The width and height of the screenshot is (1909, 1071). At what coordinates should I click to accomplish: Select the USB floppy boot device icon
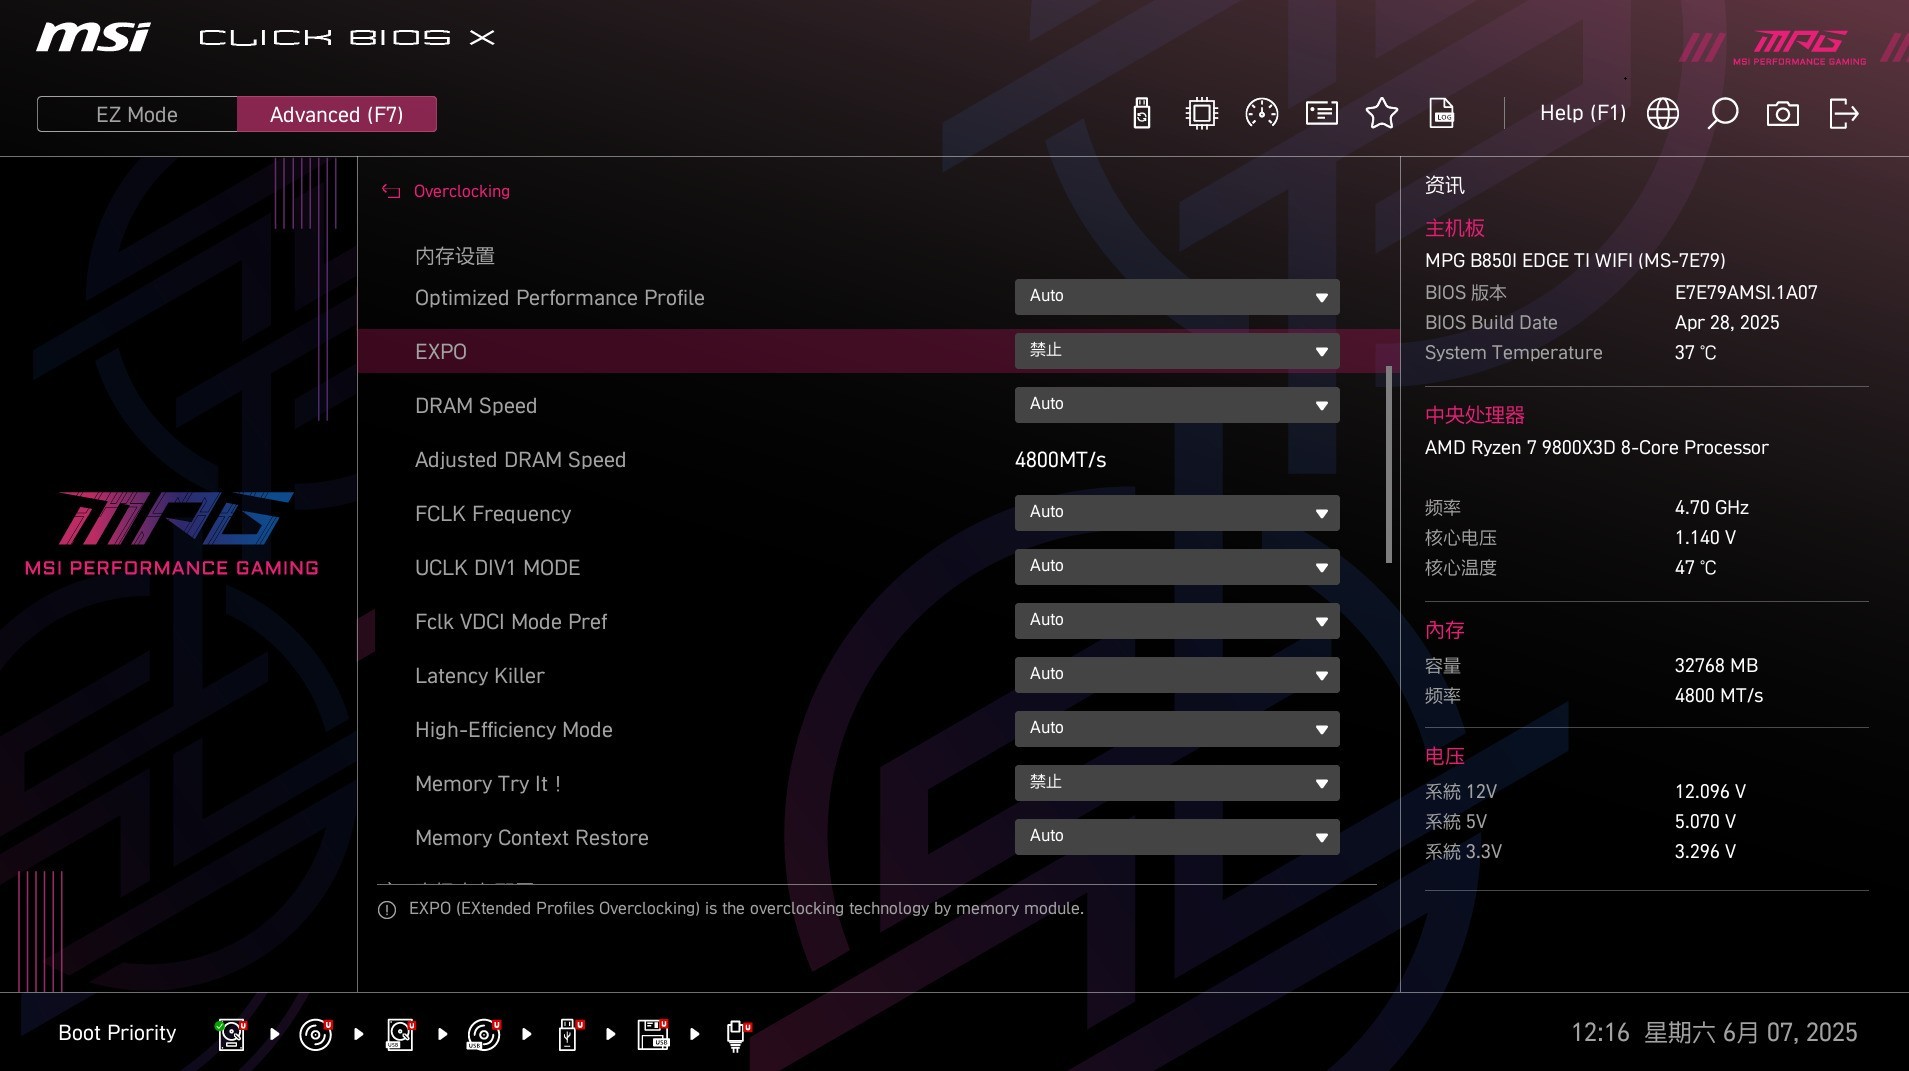[653, 1033]
